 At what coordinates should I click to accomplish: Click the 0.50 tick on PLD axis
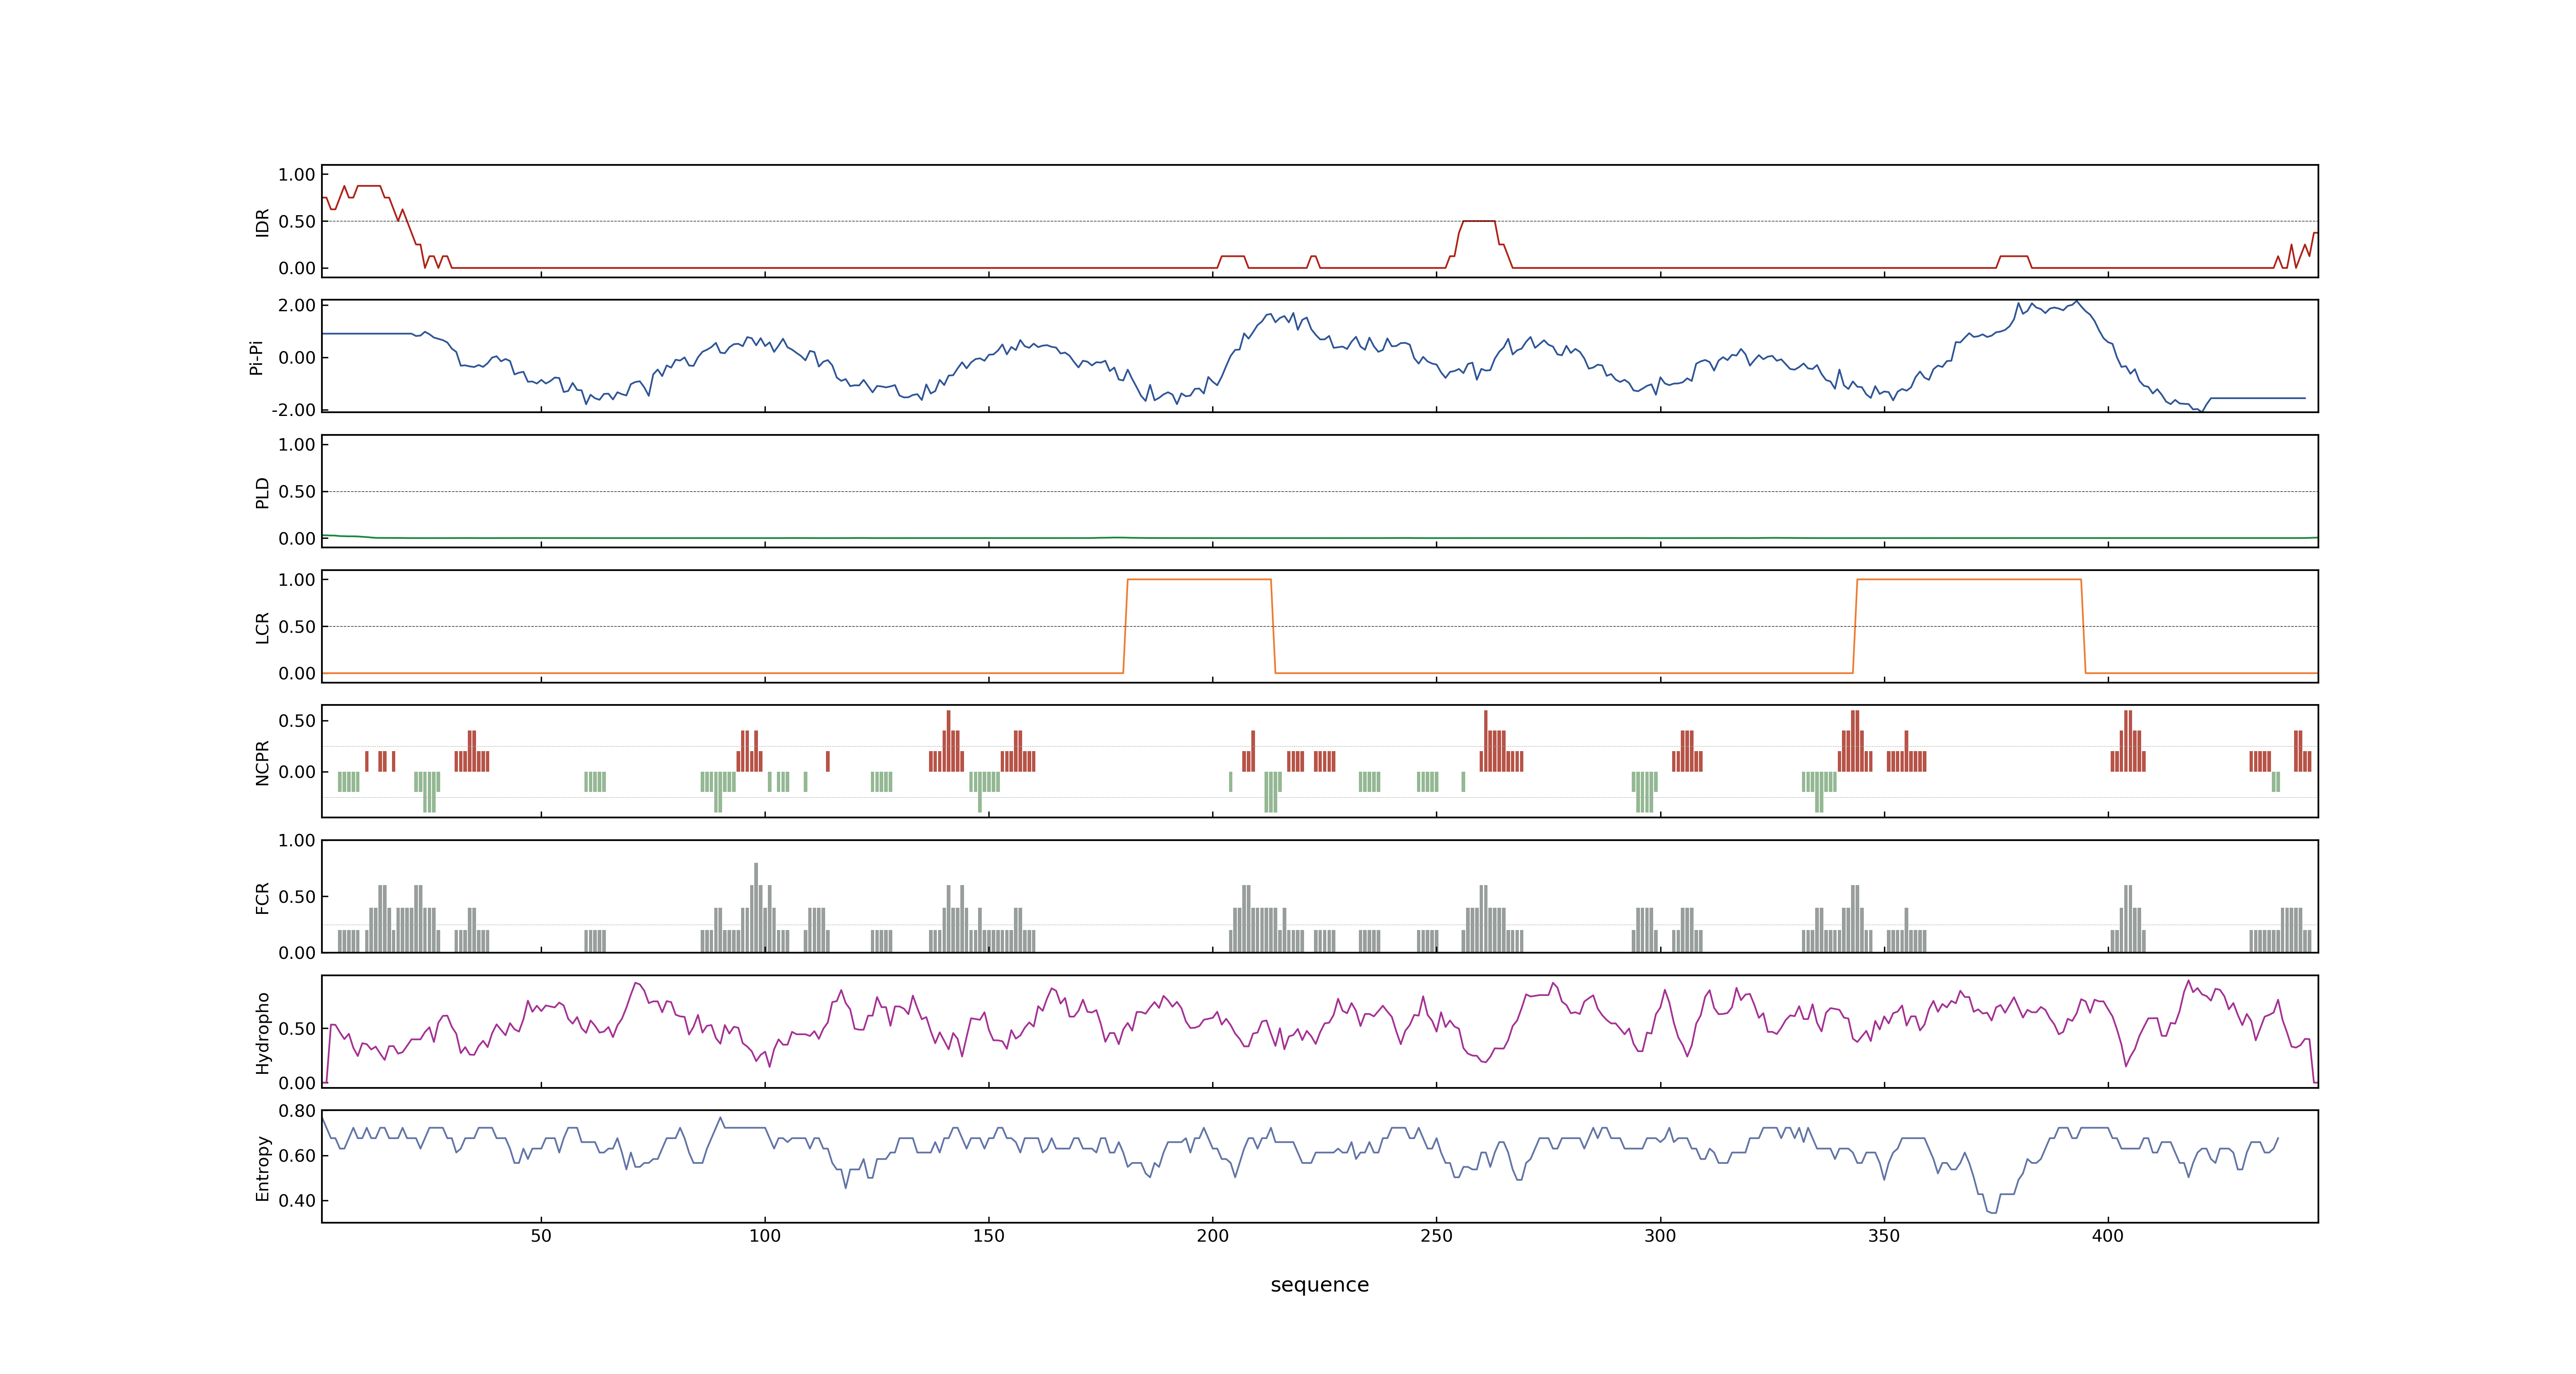pyautogui.click(x=297, y=492)
